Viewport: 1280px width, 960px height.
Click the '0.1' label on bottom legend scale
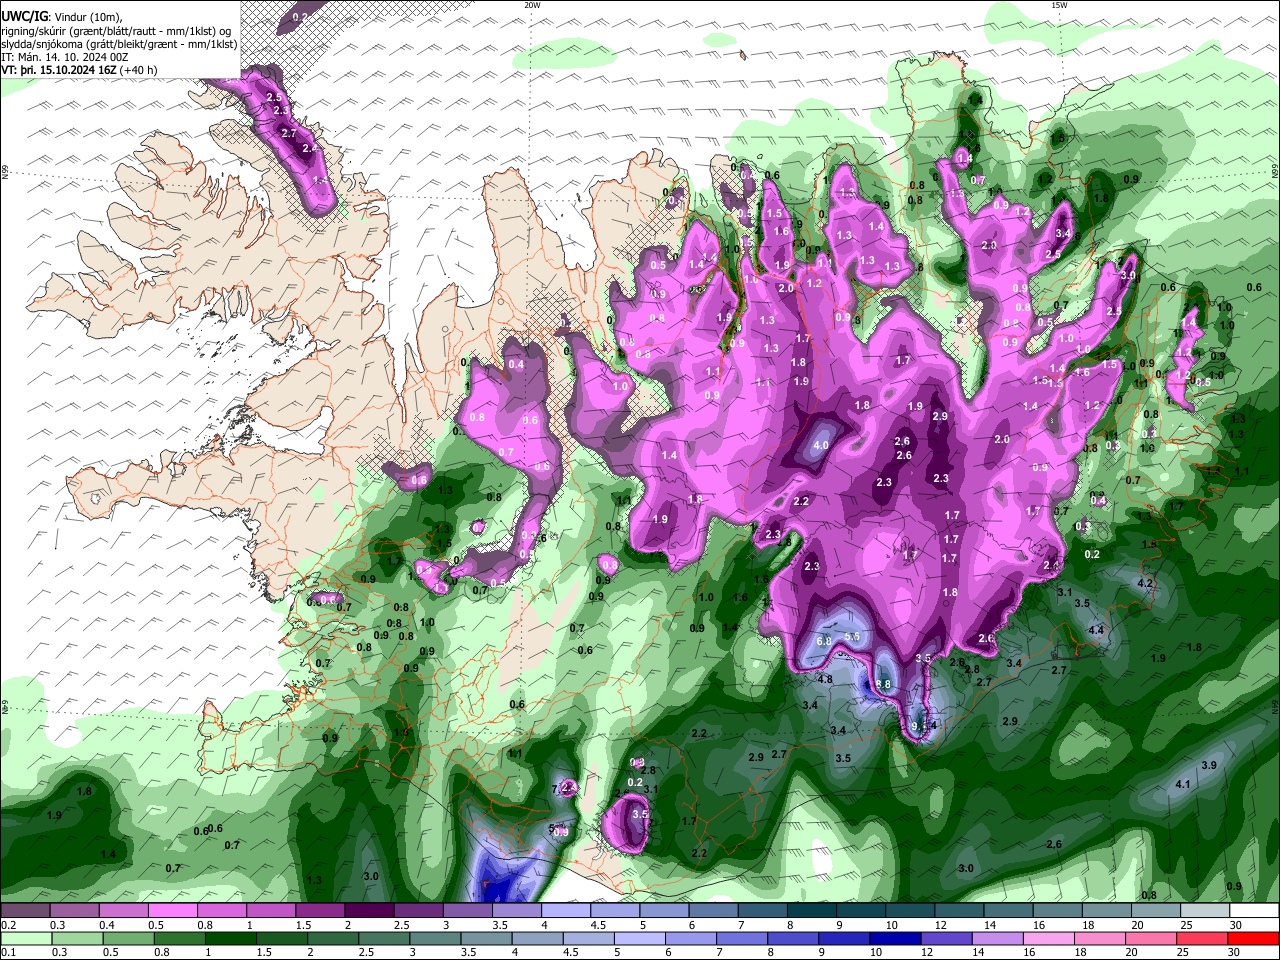click(x=8, y=952)
